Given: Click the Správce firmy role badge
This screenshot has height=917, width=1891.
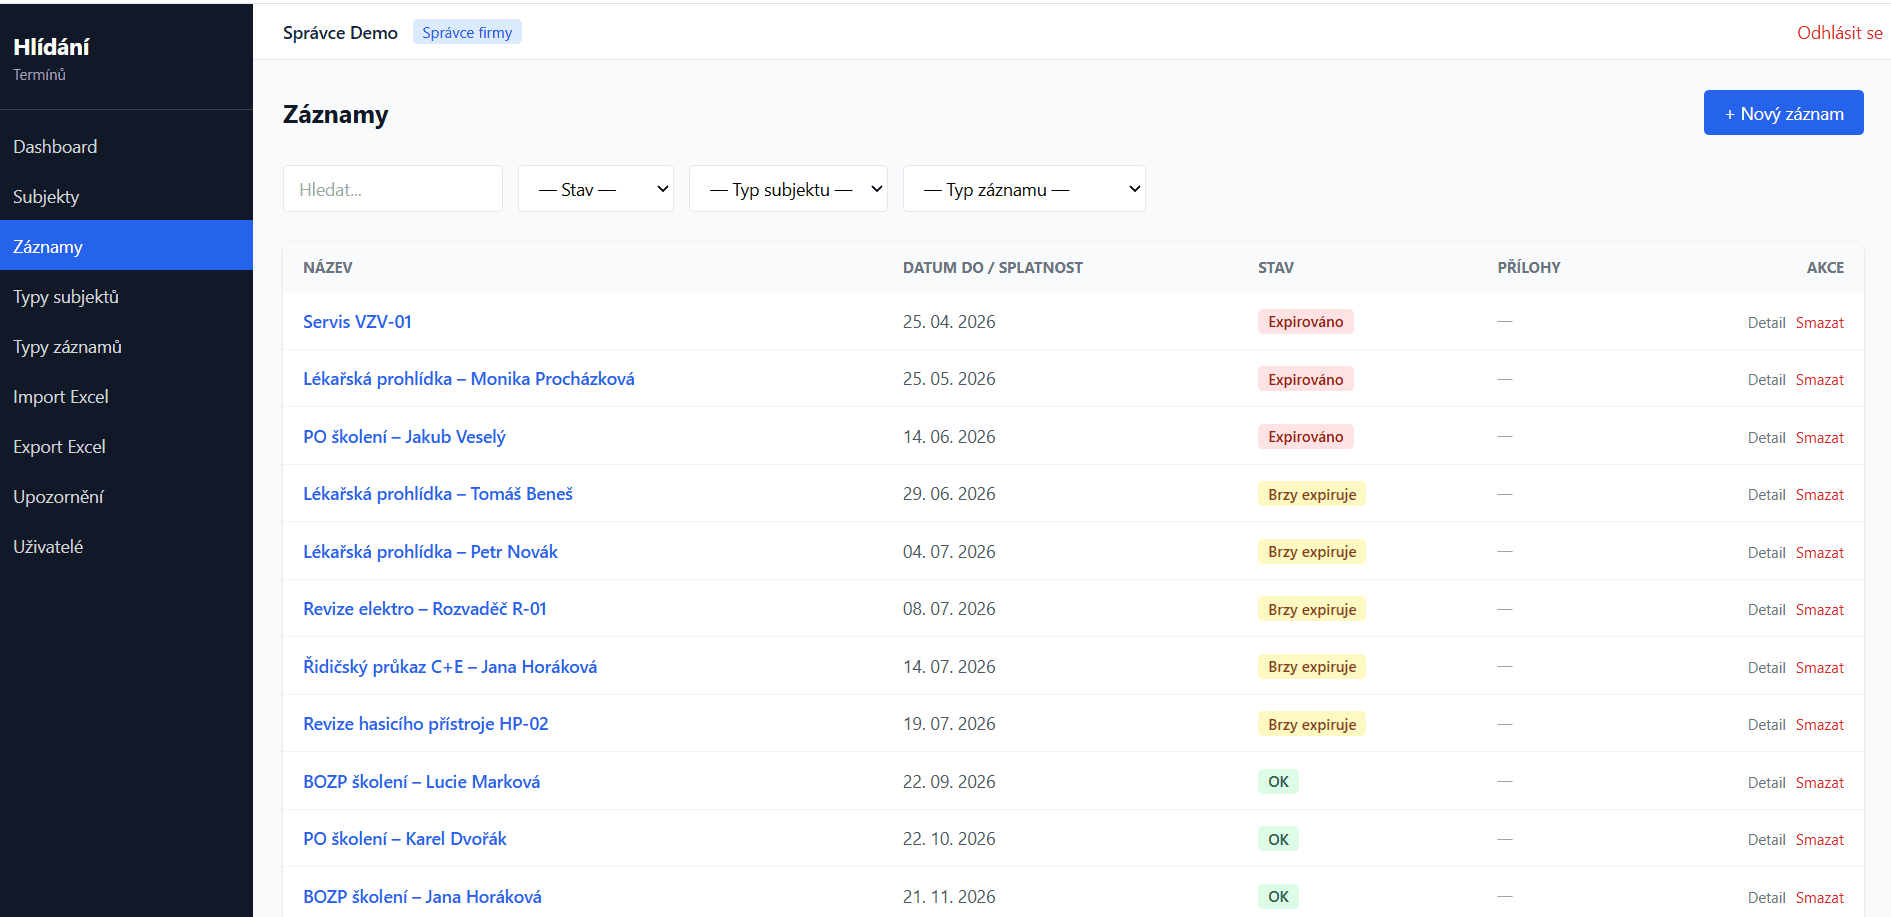Looking at the screenshot, I should click(467, 32).
